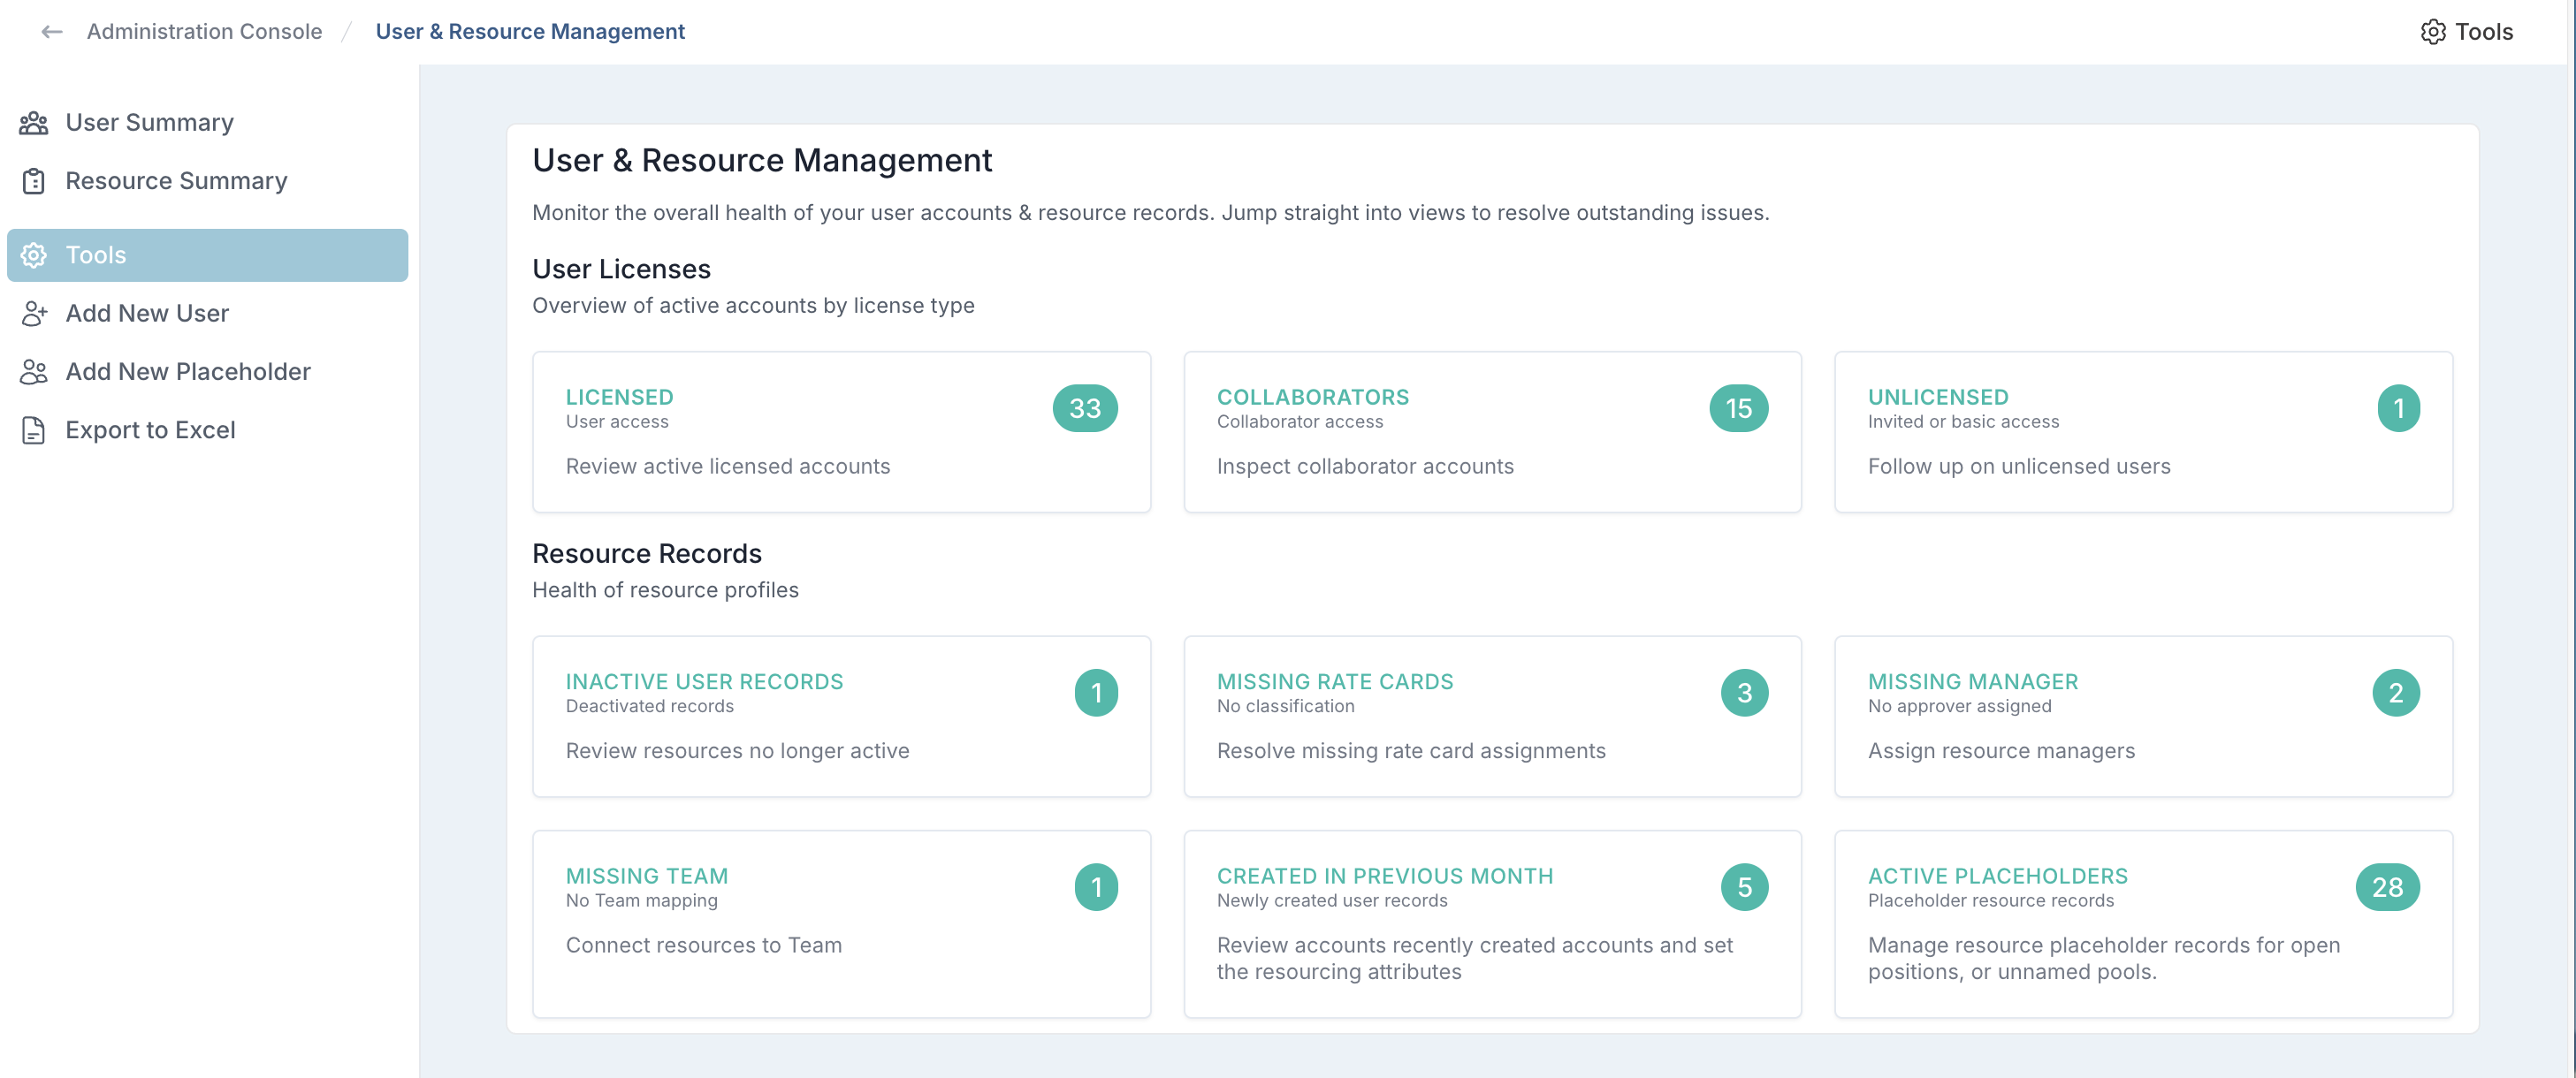Click the Add New Placeholder icon
Screen dimensions: 2576x1078
pos(34,372)
